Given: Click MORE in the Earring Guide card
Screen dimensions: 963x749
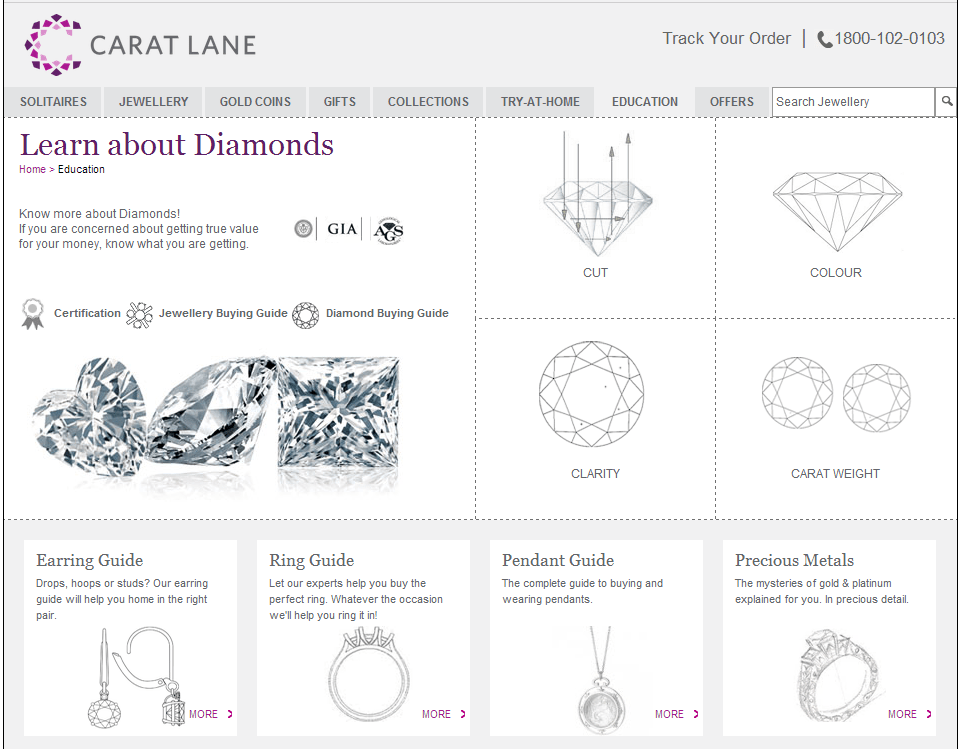Looking at the screenshot, I should pos(209,714).
